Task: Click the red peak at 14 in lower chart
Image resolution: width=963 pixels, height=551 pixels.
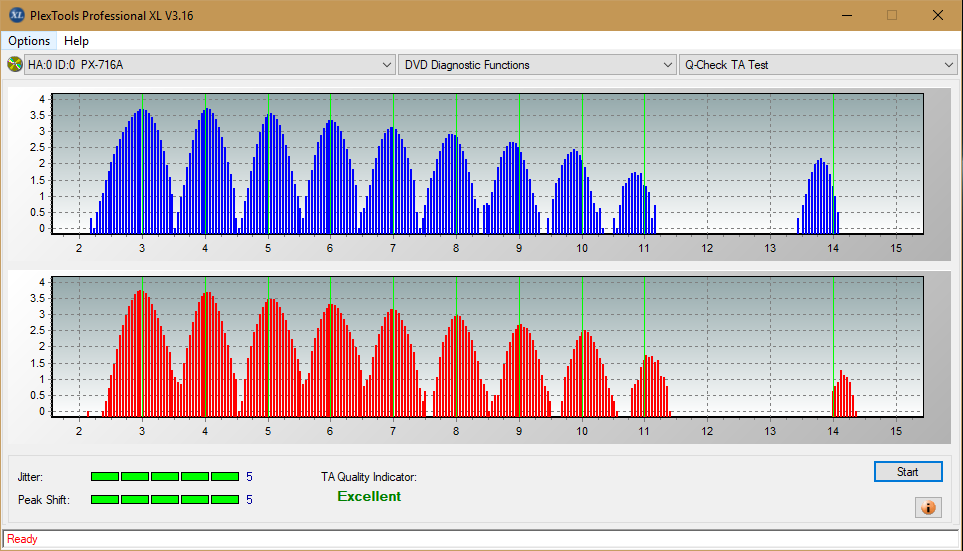Action: [x=844, y=393]
